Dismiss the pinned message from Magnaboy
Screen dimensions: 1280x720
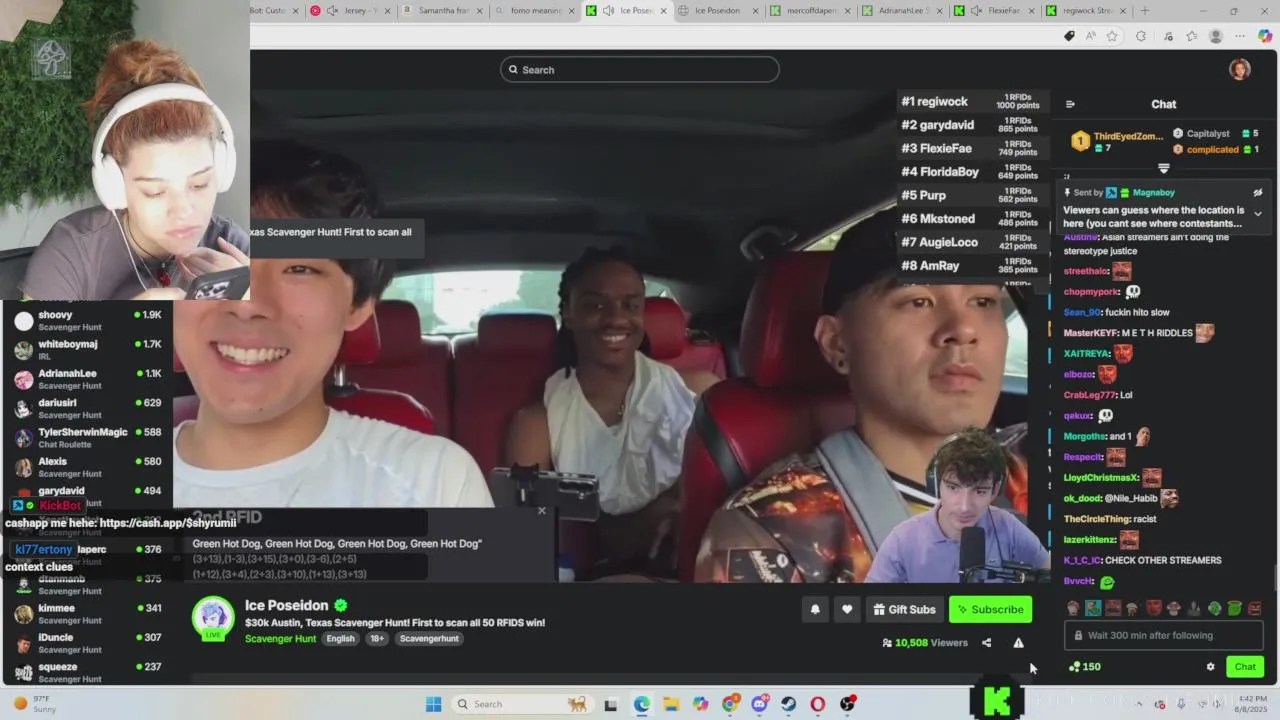[1258, 193]
